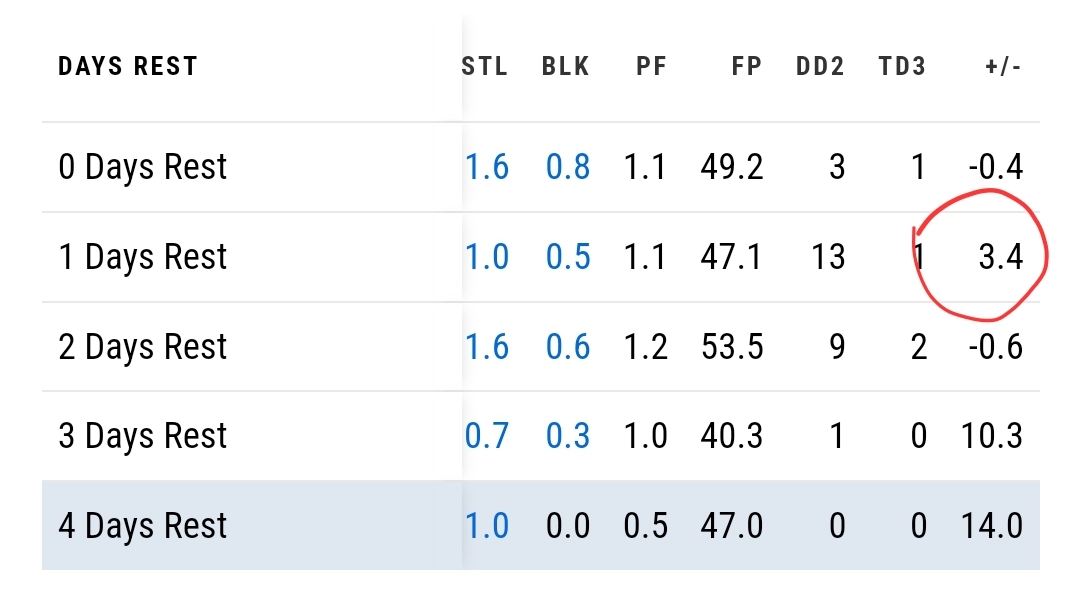Open 0.6 blocks link for 2 Days Rest
The image size is (1080, 594).
click(568, 347)
